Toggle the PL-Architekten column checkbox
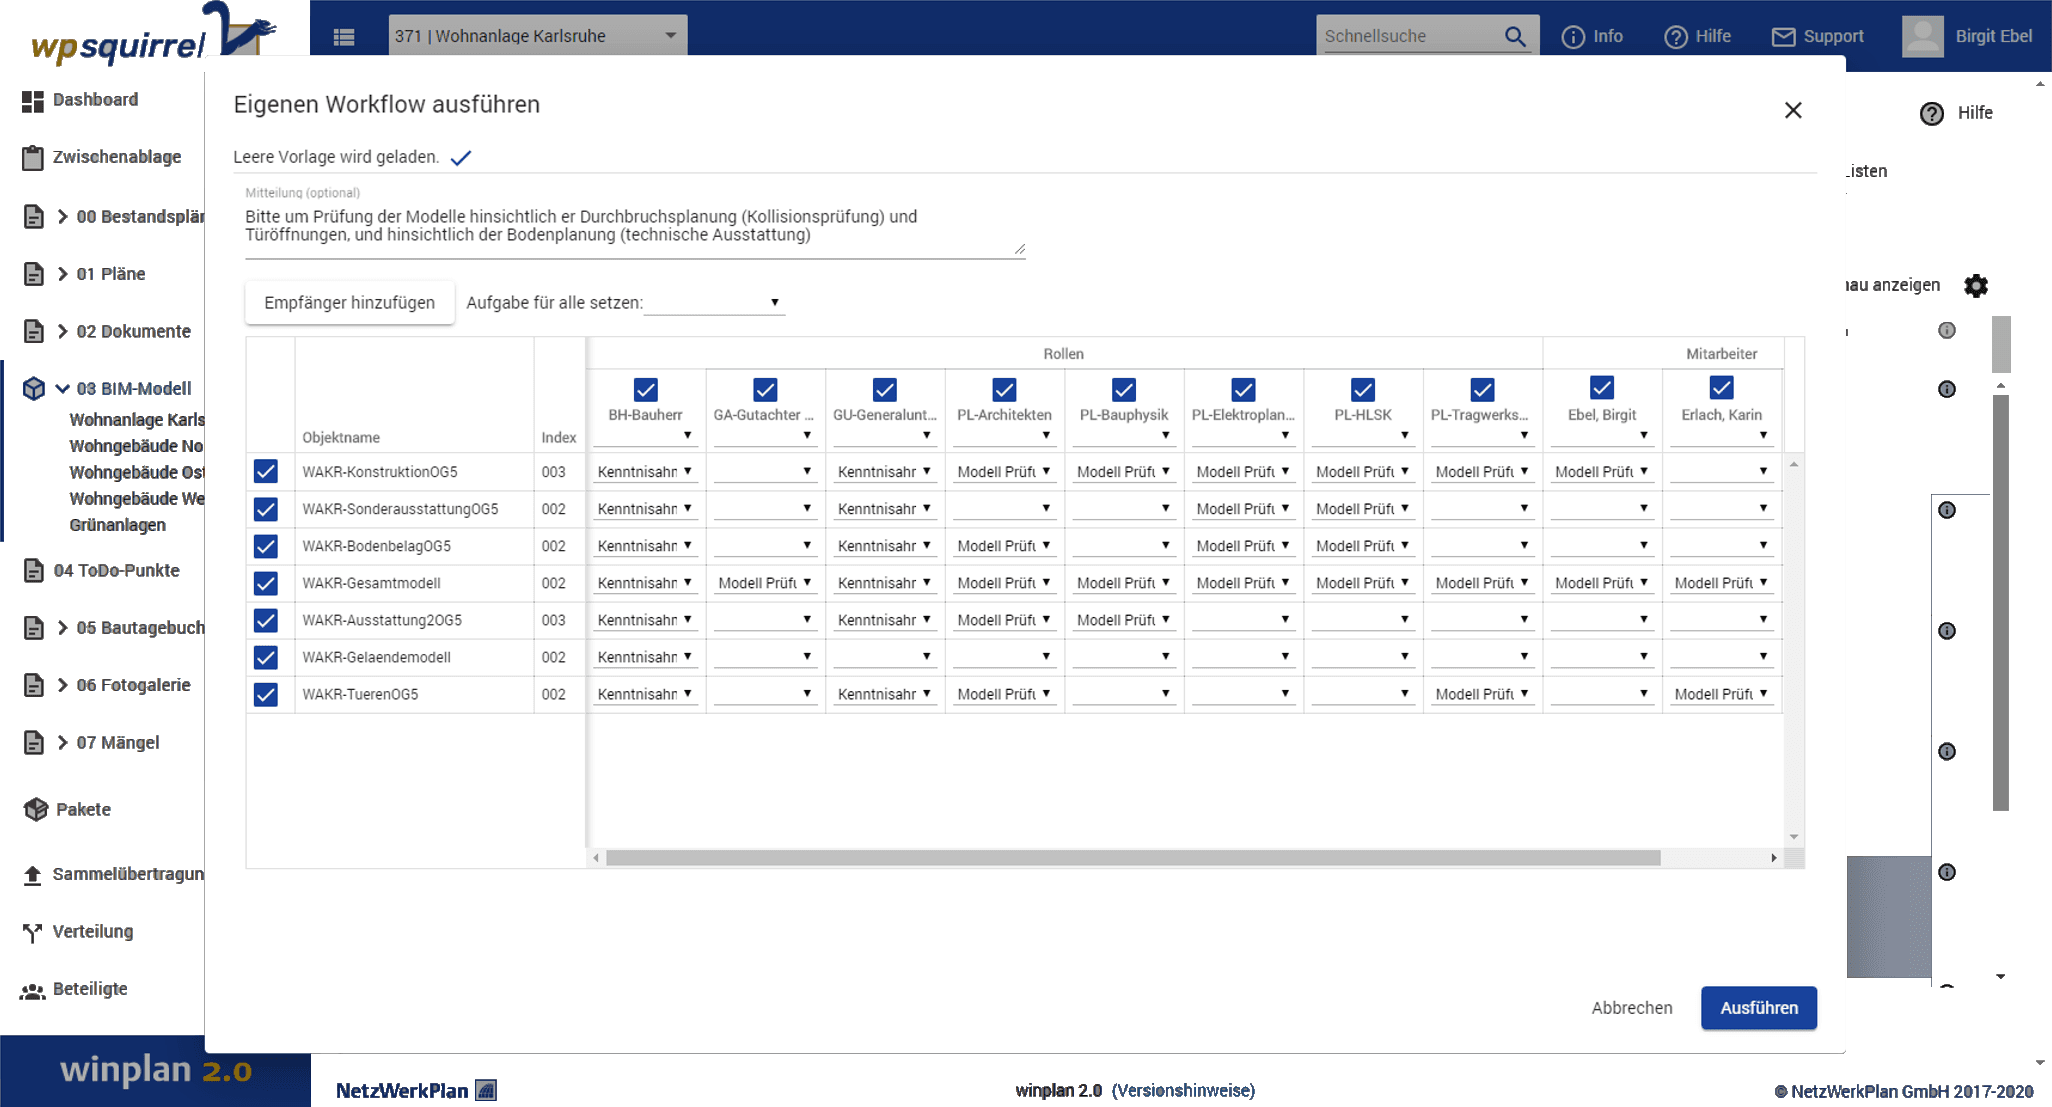This screenshot has width=2052, height=1107. pos(1004,389)
